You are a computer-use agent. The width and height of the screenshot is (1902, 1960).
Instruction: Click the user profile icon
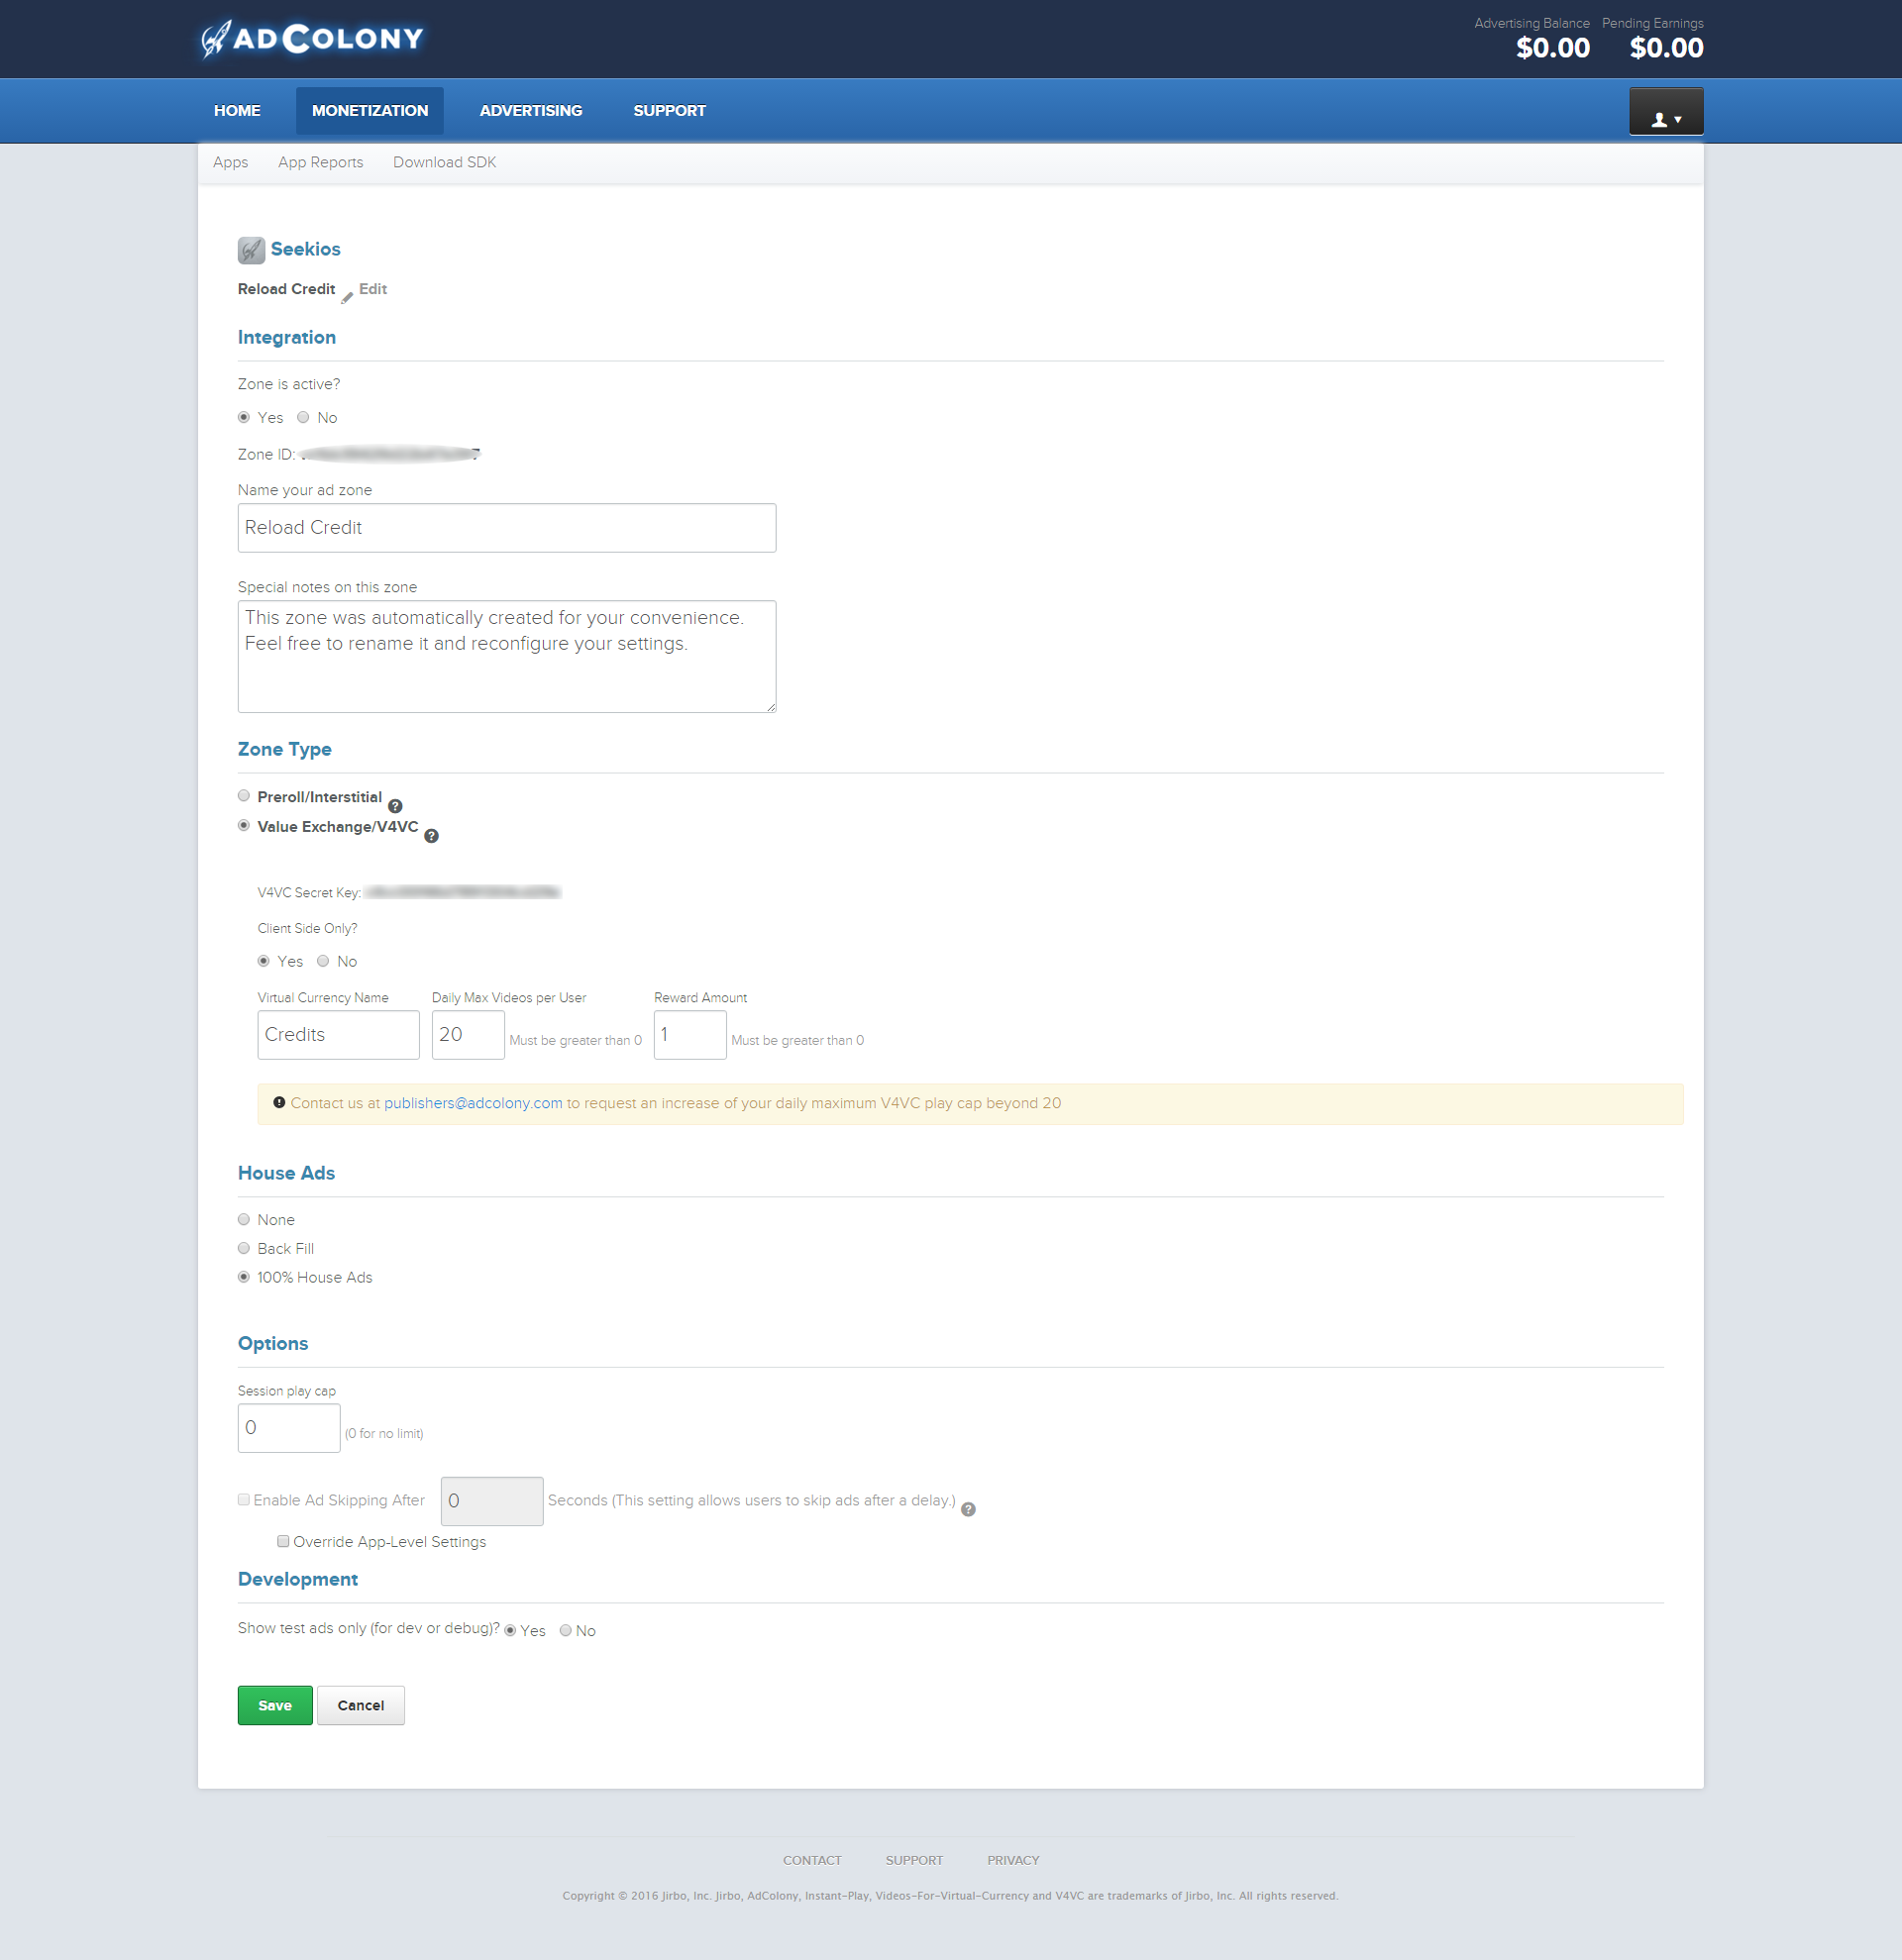point(1659,120)
